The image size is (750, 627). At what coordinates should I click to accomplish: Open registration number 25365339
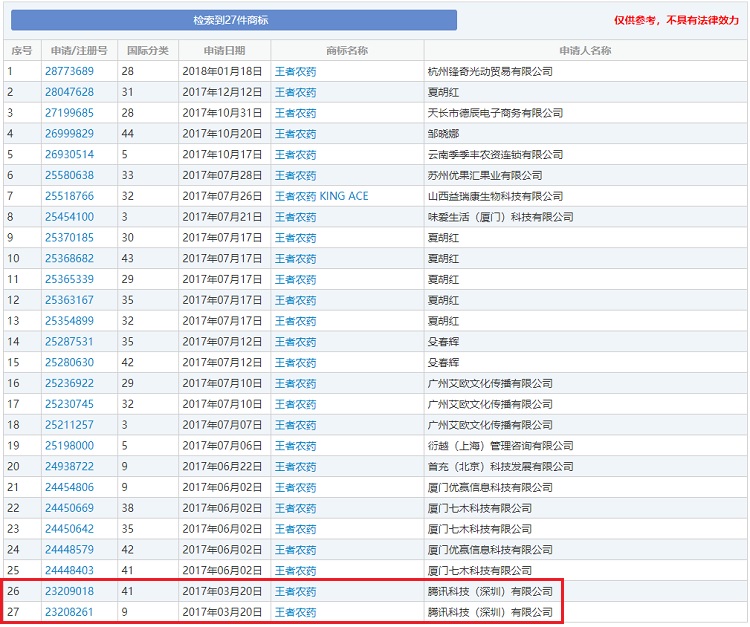click(x=69, y=279)
